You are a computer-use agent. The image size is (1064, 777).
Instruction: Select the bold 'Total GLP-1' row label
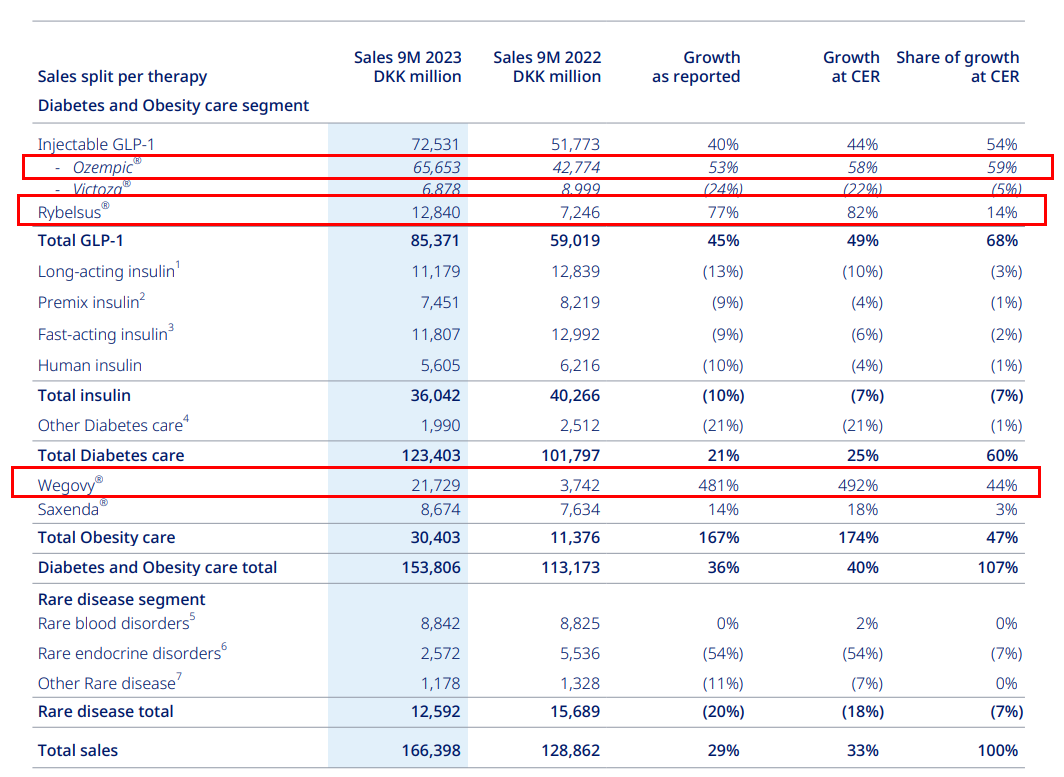(x=80, y=241)
